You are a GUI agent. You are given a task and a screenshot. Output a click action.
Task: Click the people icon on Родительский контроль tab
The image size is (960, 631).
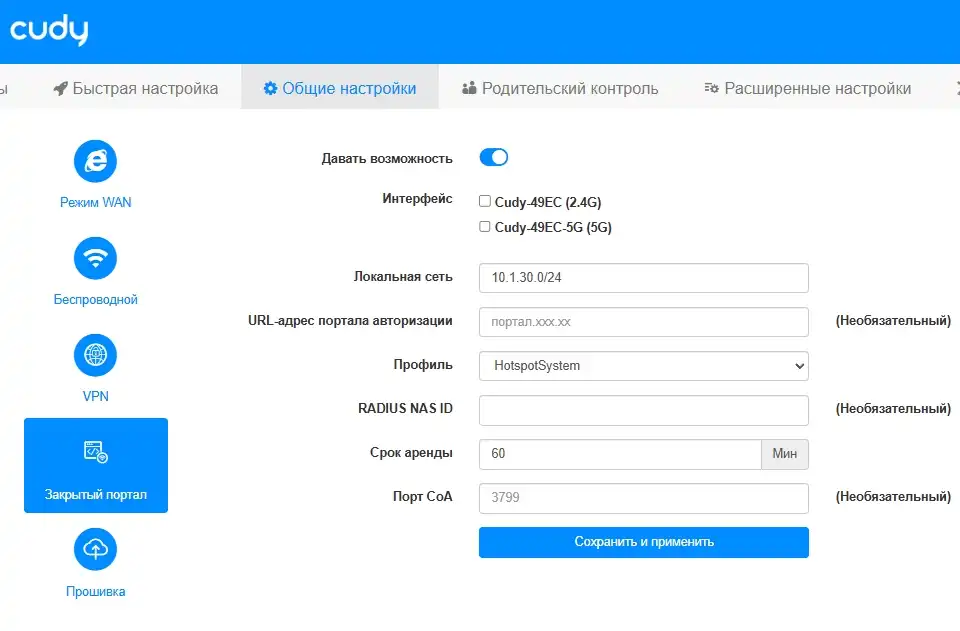coord(467,88)
